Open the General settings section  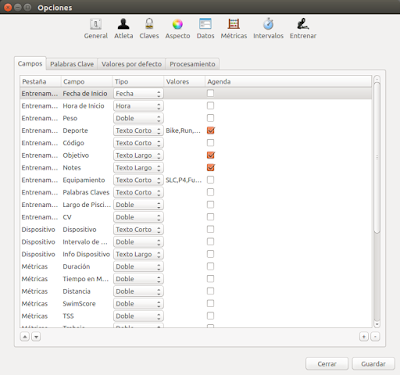pyautogui.click(x=96, y=29)
